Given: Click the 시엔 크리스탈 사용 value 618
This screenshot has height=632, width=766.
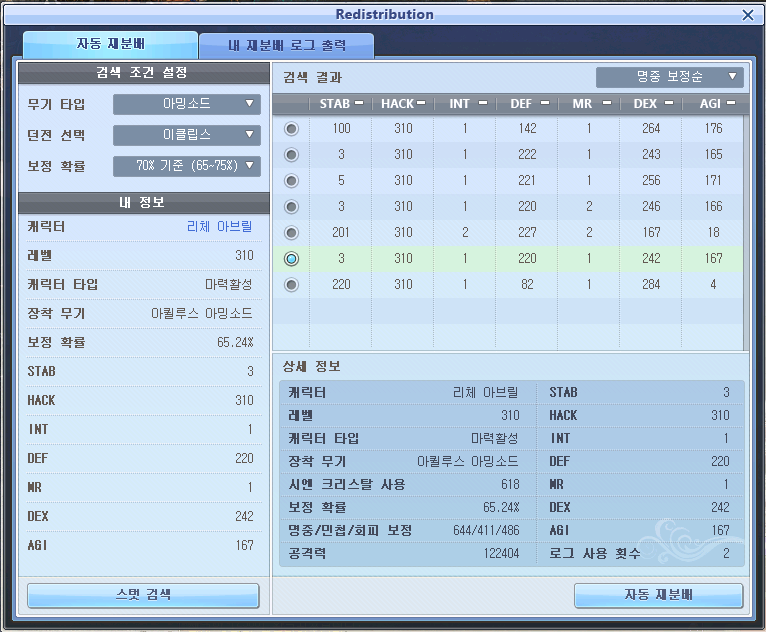Looking at the screenshot, I should (x=510, y=484).
